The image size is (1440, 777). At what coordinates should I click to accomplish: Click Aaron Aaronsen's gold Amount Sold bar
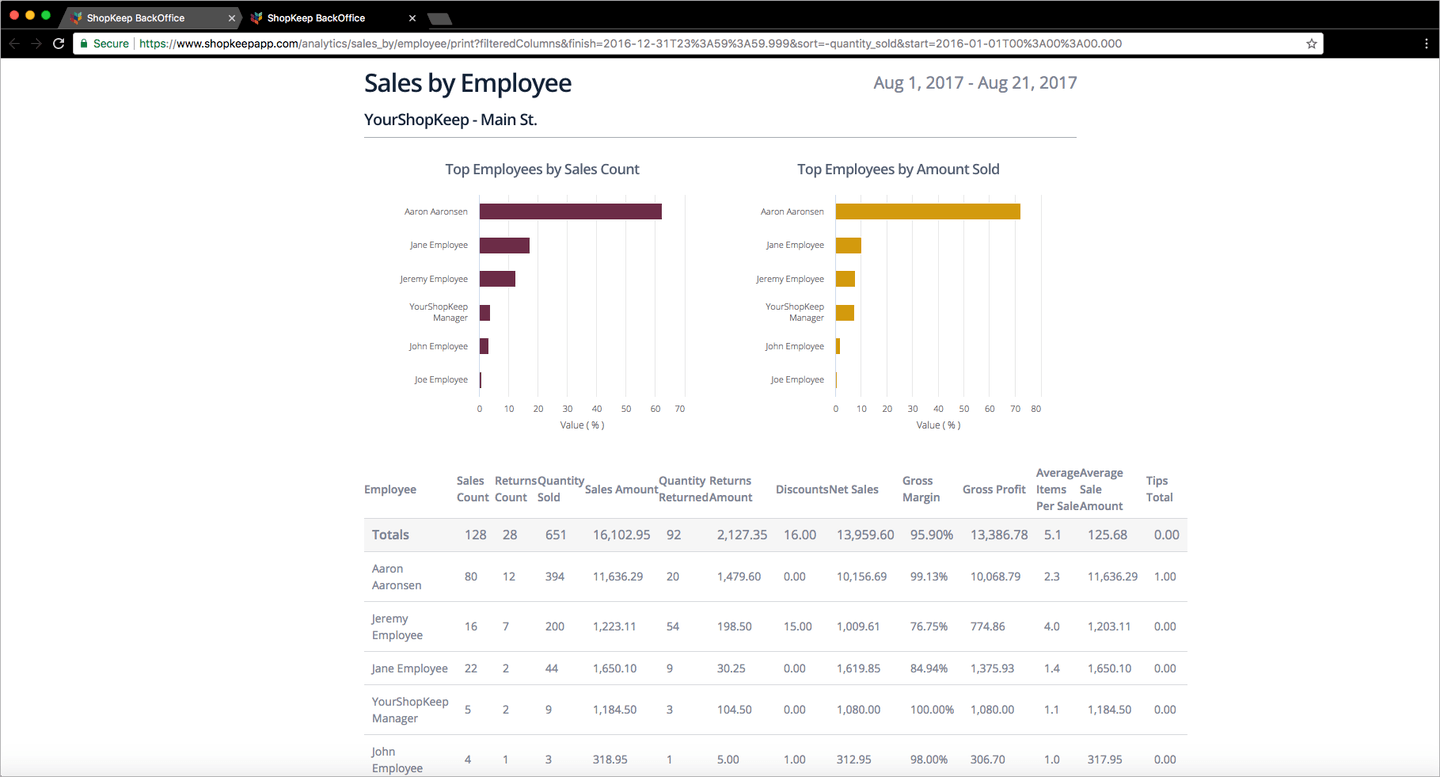click(x=927, y=212)
